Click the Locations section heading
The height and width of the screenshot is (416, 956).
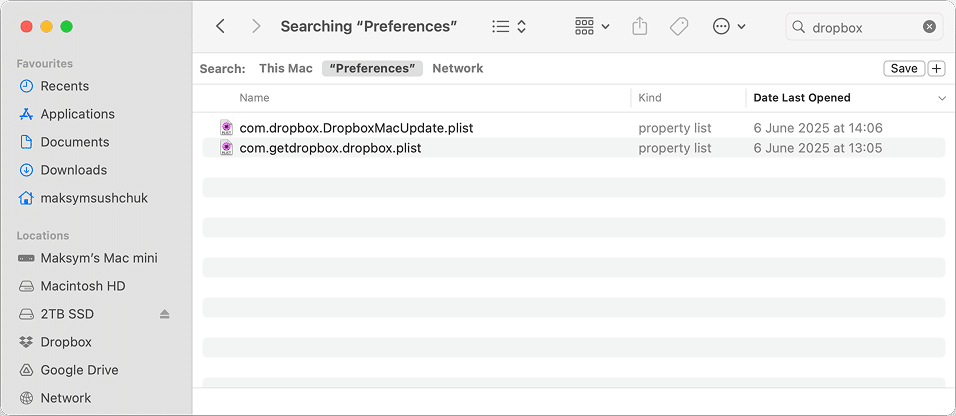click(x=43, y=235)
